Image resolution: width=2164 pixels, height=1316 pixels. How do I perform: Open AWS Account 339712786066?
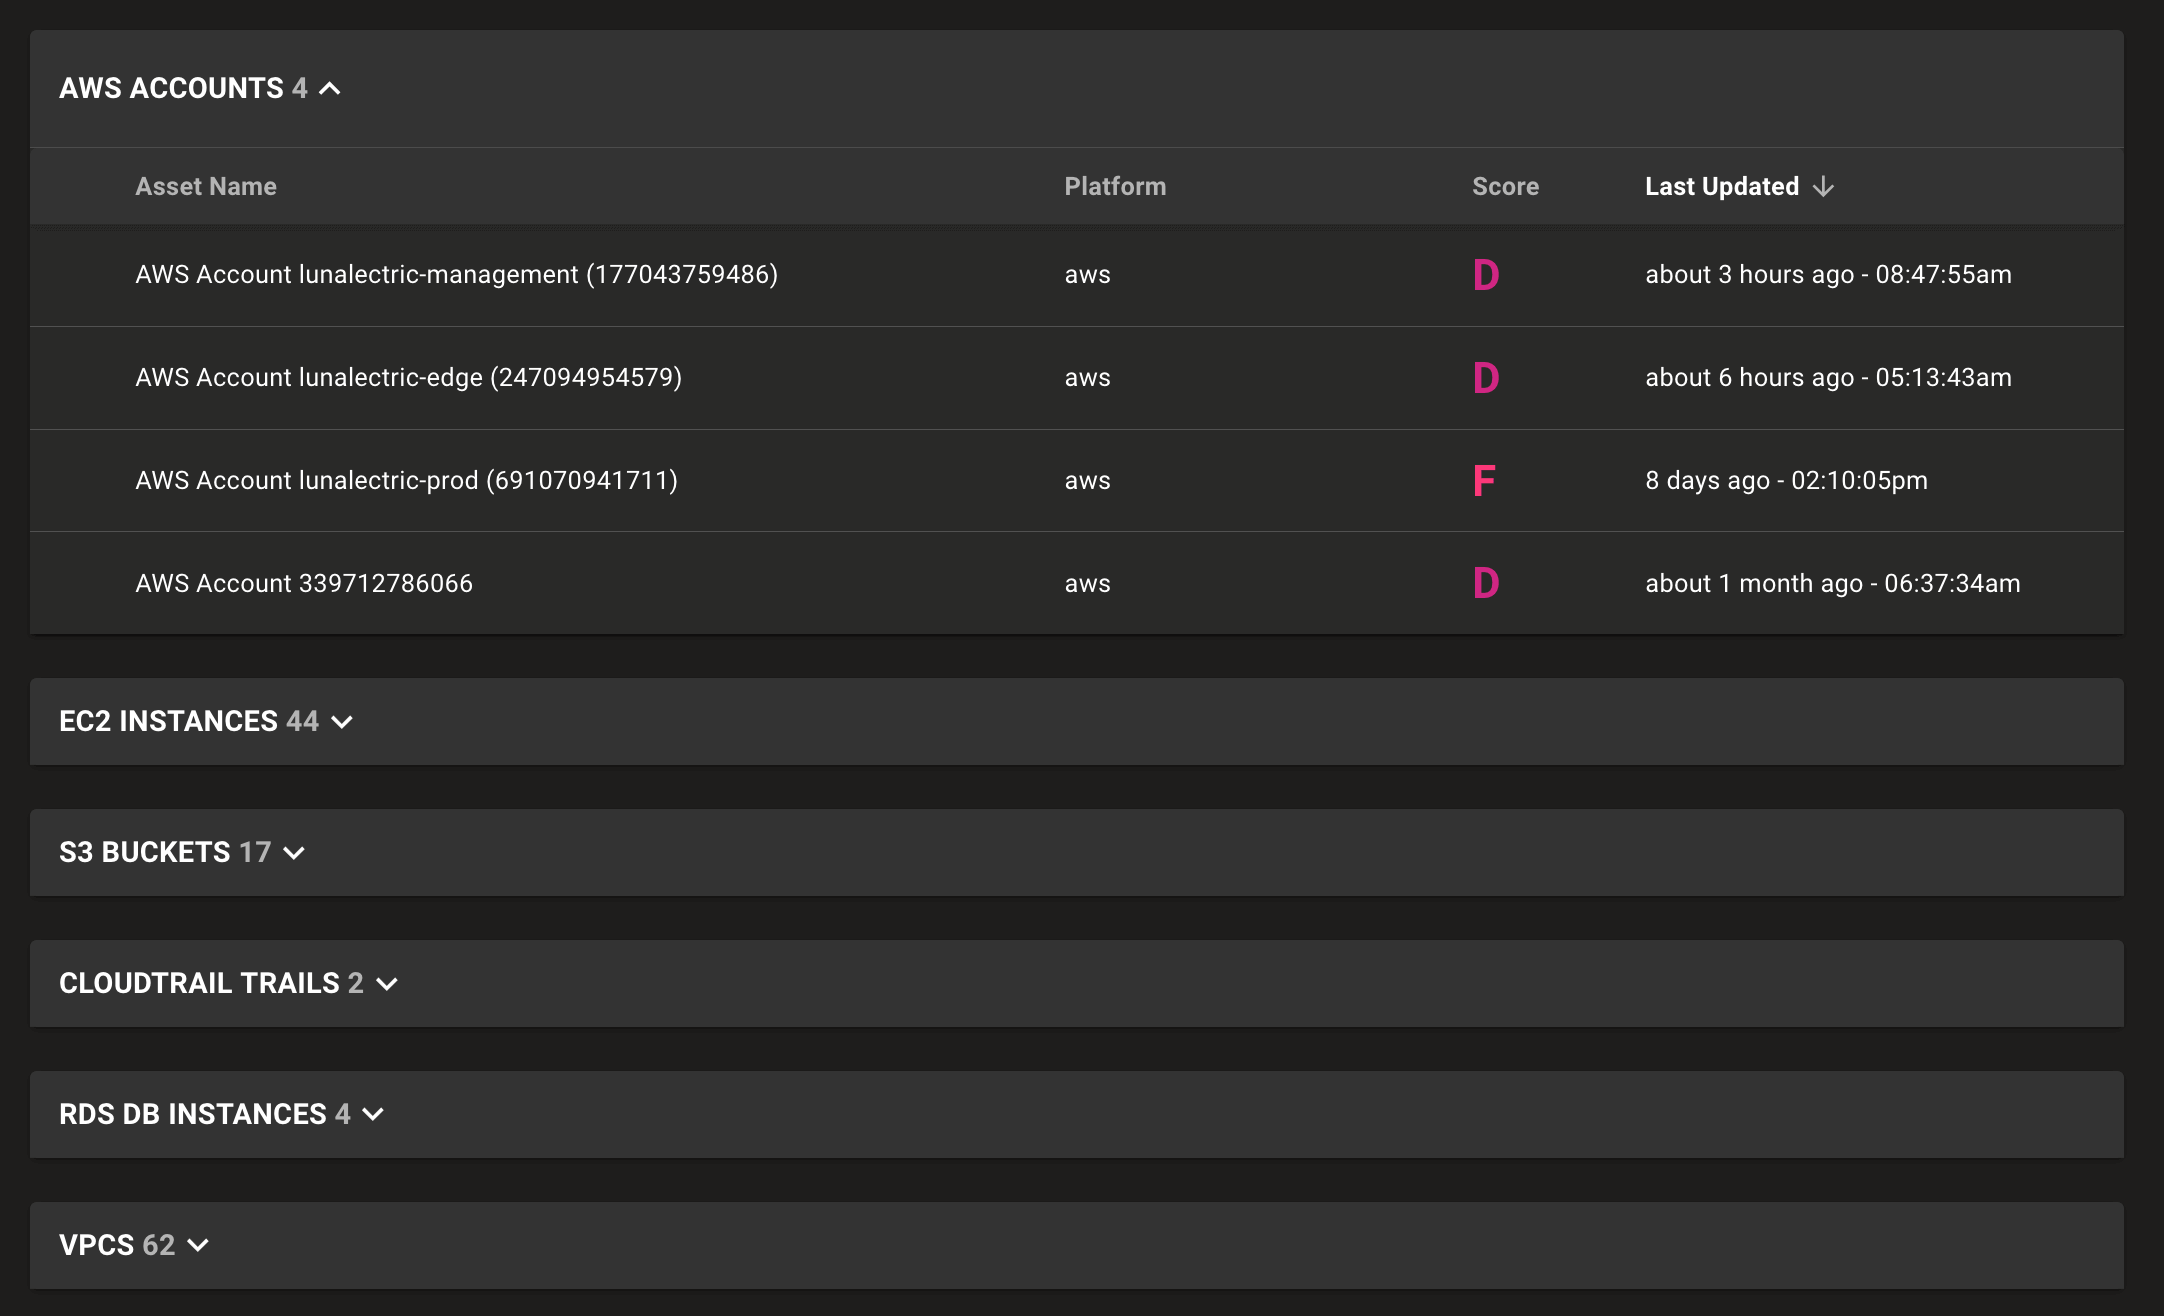[x=303, y=583]
